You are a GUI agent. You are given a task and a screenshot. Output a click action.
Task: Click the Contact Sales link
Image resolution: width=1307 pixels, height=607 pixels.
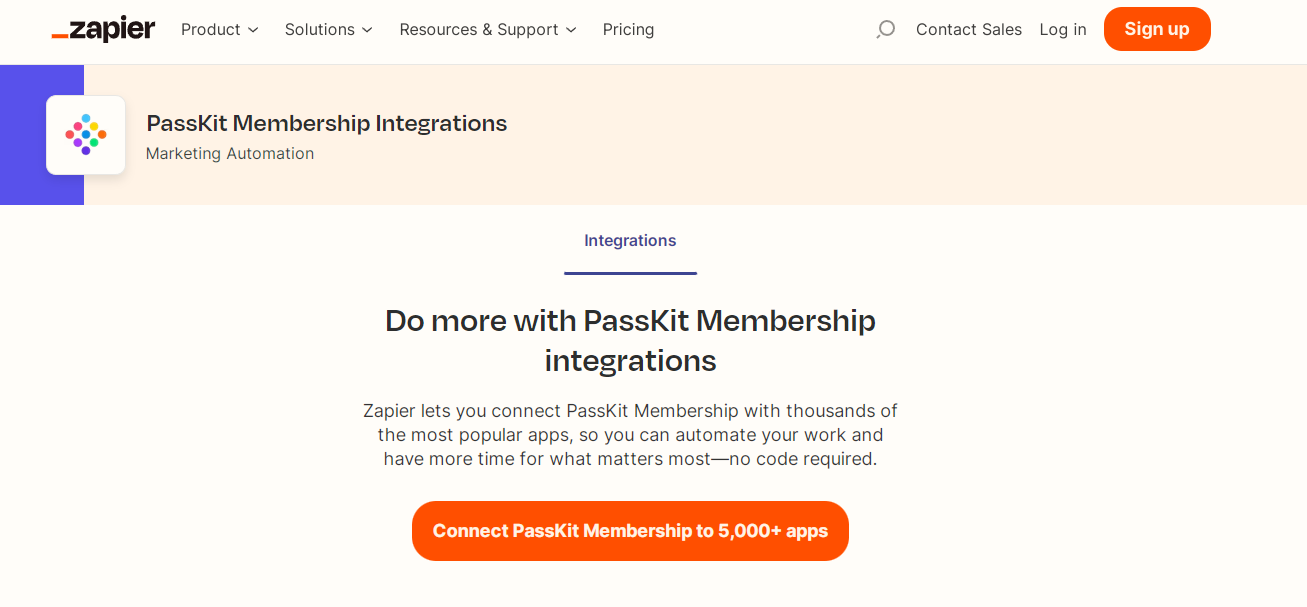click(968, 30)
